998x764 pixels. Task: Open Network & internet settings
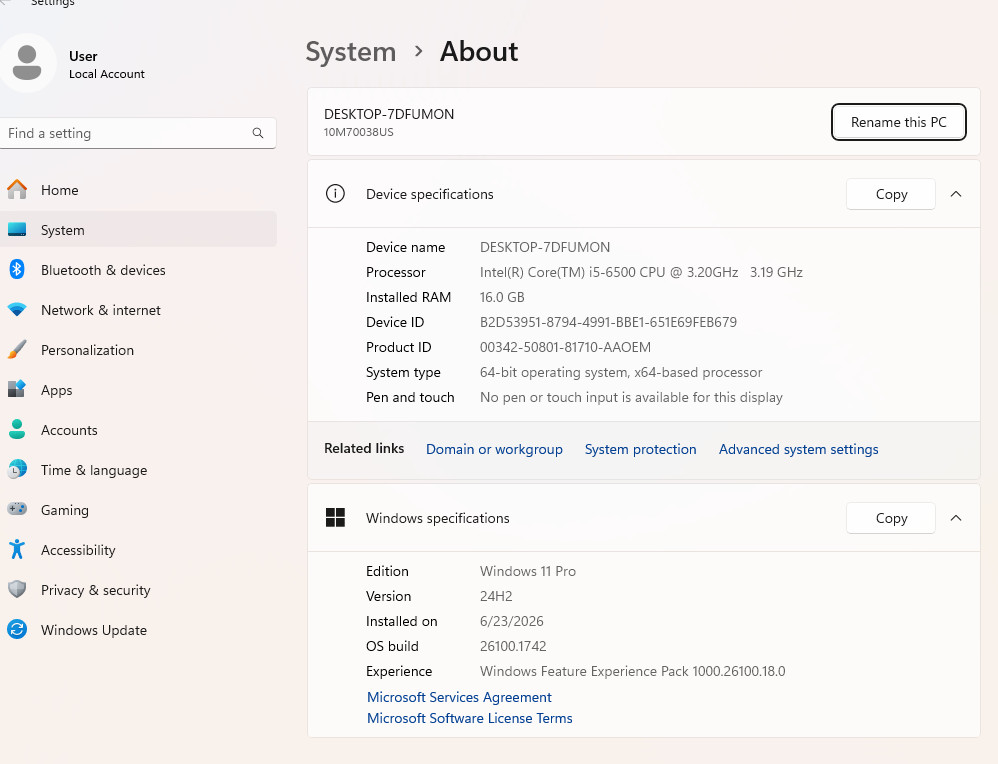pyautogui.click(x=138, y=310)
